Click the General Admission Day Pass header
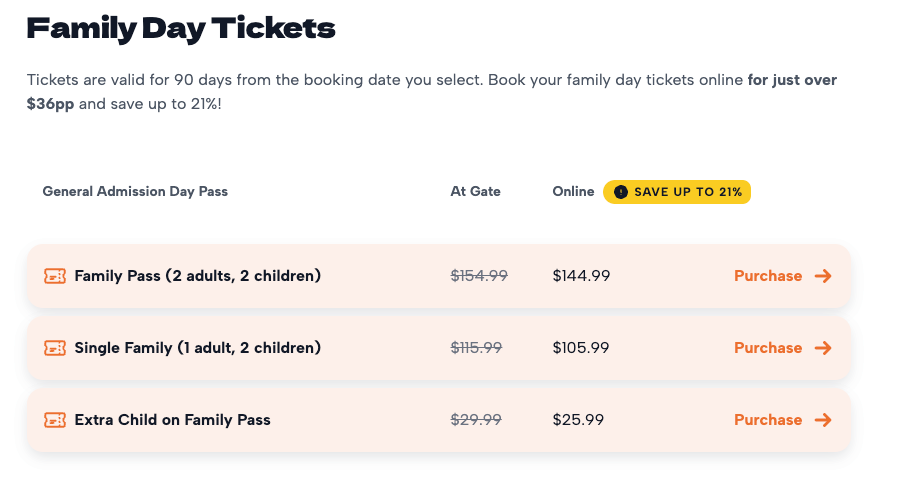Screen dimensions: 897x491 135,191
